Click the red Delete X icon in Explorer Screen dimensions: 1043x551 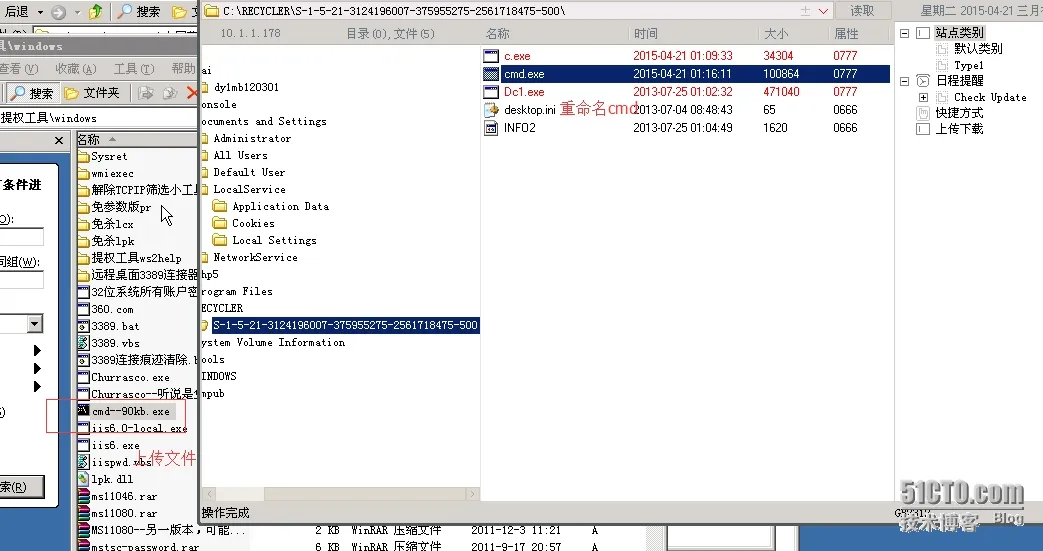(x=192, y=93)
